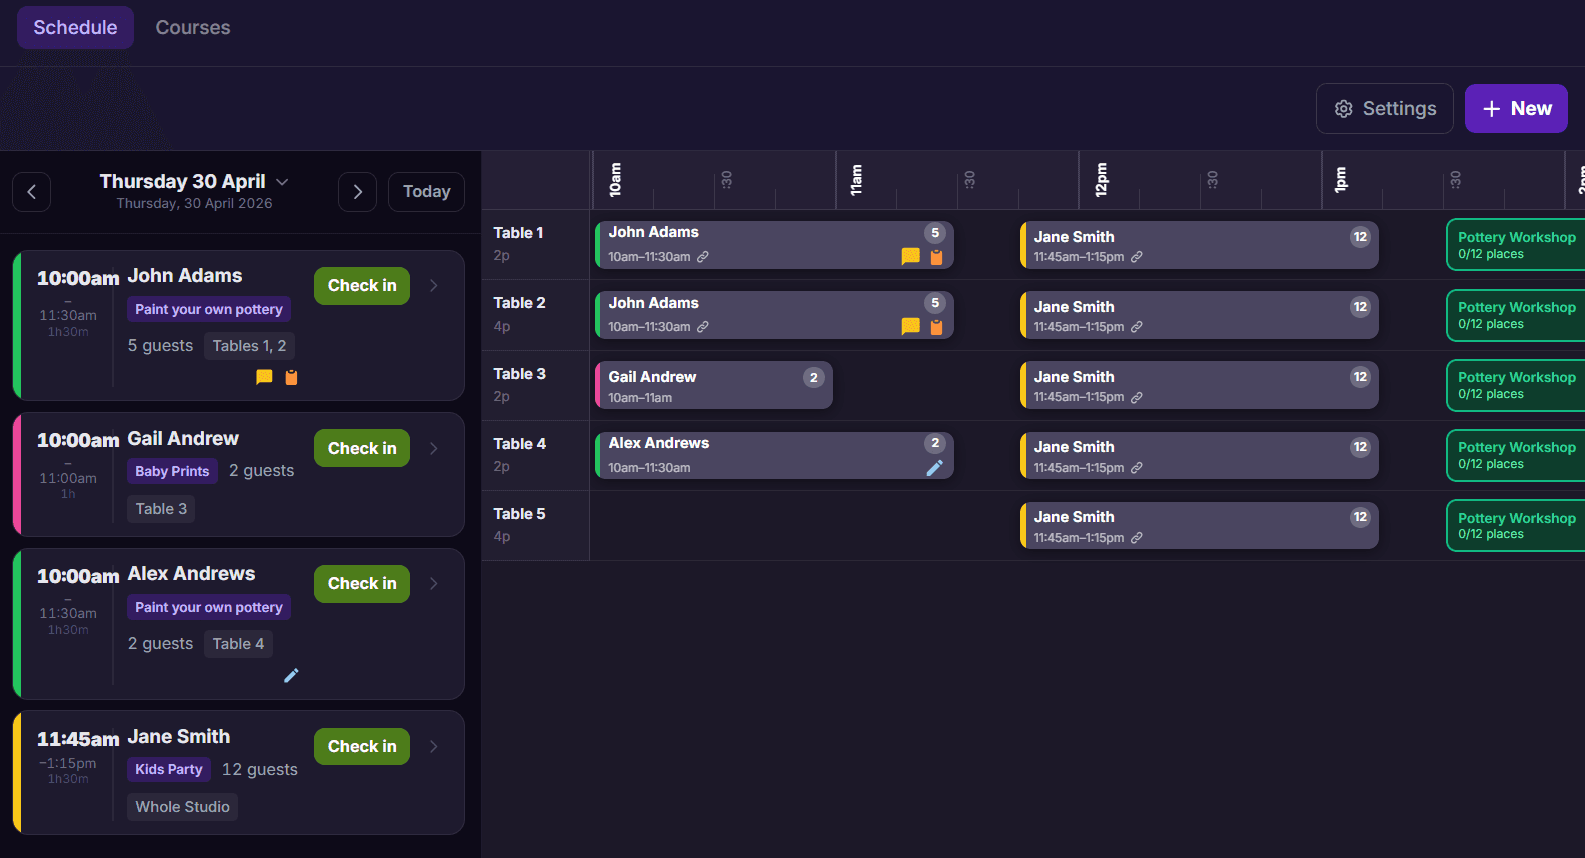Click the Settings gear icon
The width and height of the screenshot is (1585, 858).
tap(1344, 109)
